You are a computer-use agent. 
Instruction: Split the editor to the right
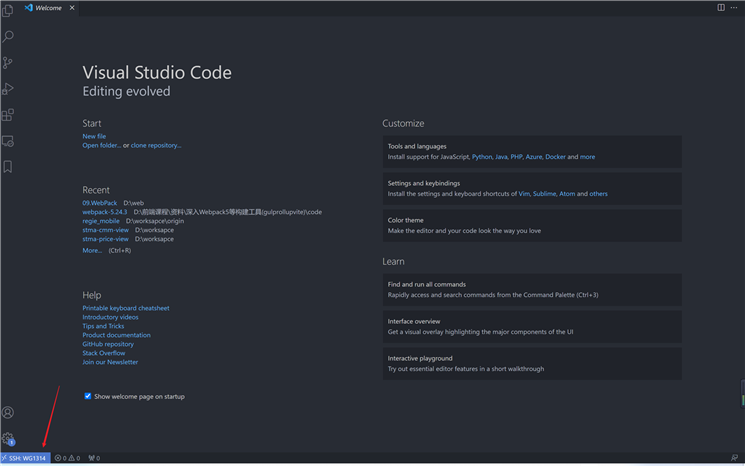[x=721, y=8]
